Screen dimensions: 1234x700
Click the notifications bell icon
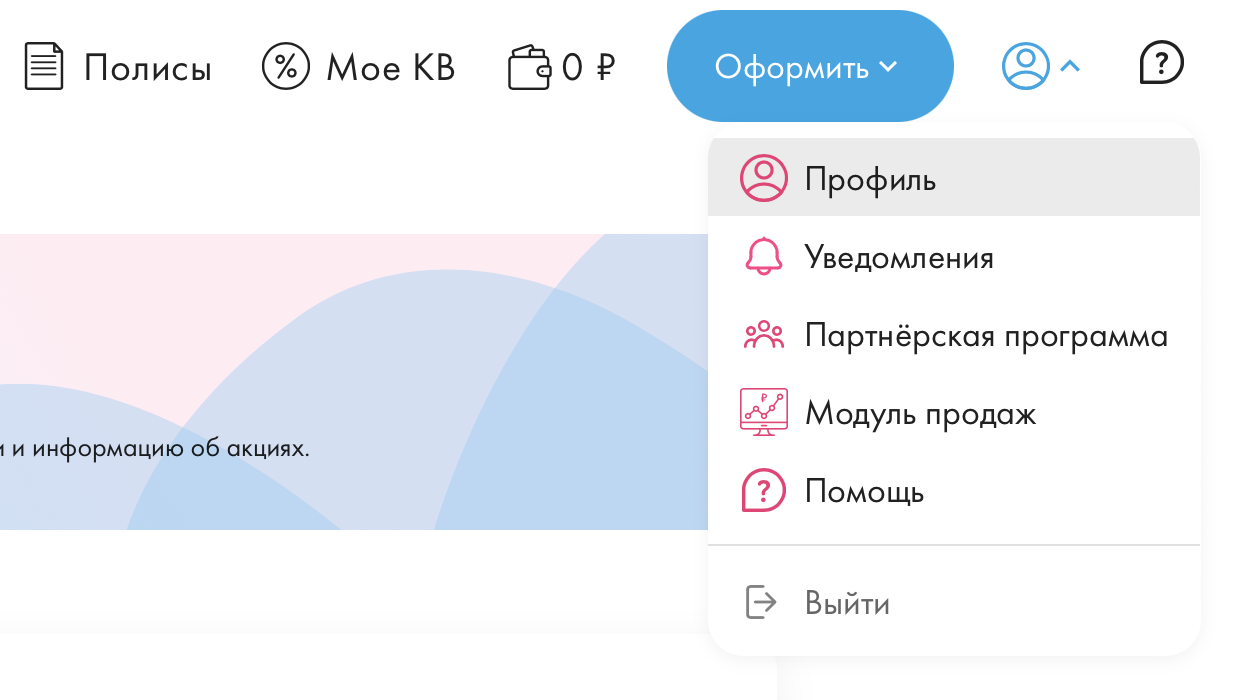point(764,257)
